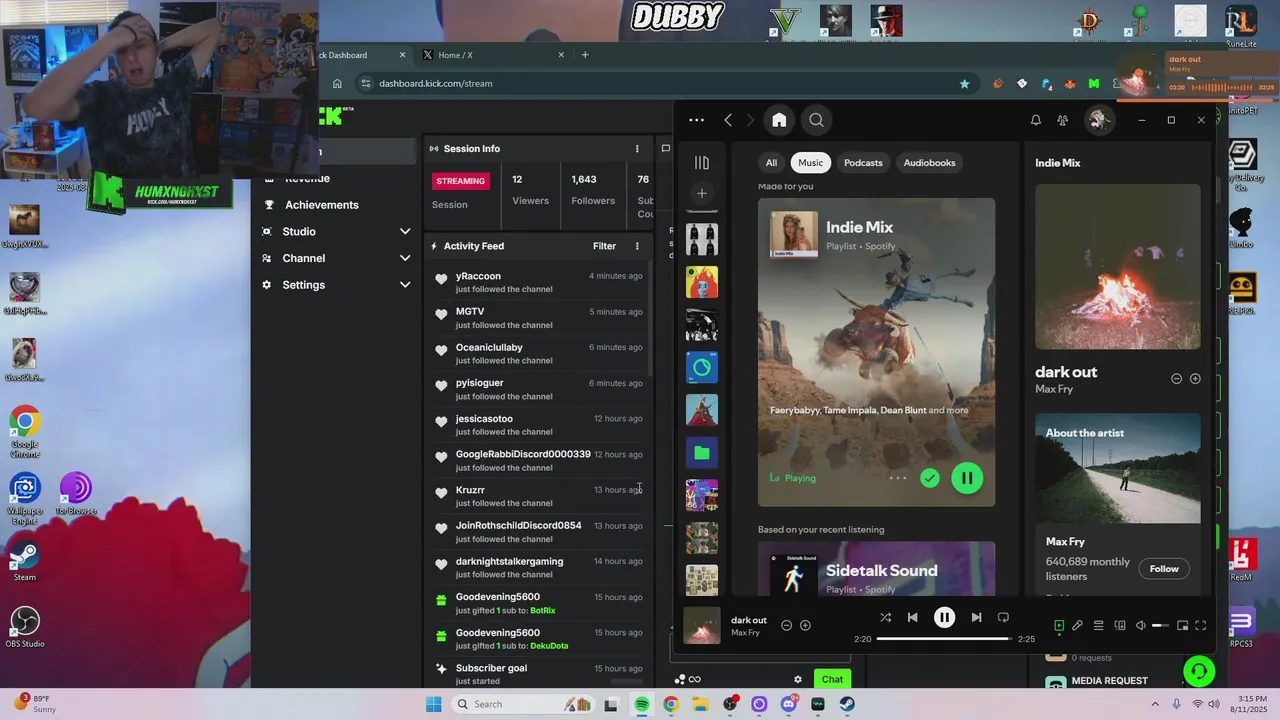
Task: Open the green folder in Spotify library
Action: click(702, 453)
